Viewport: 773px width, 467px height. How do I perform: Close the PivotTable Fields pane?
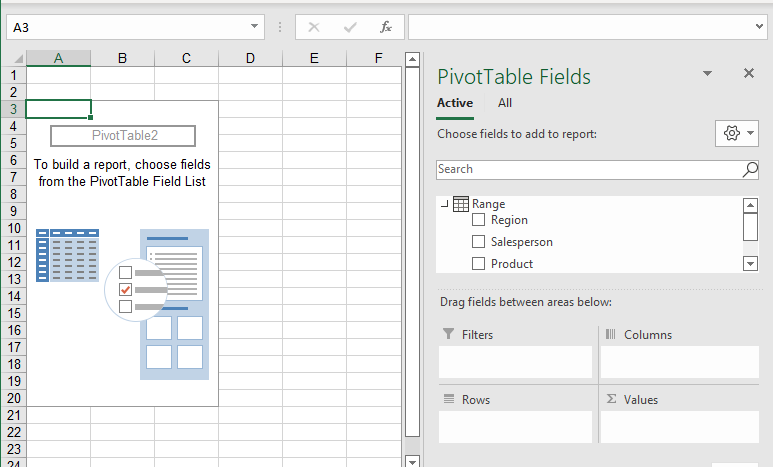[749, 74]
